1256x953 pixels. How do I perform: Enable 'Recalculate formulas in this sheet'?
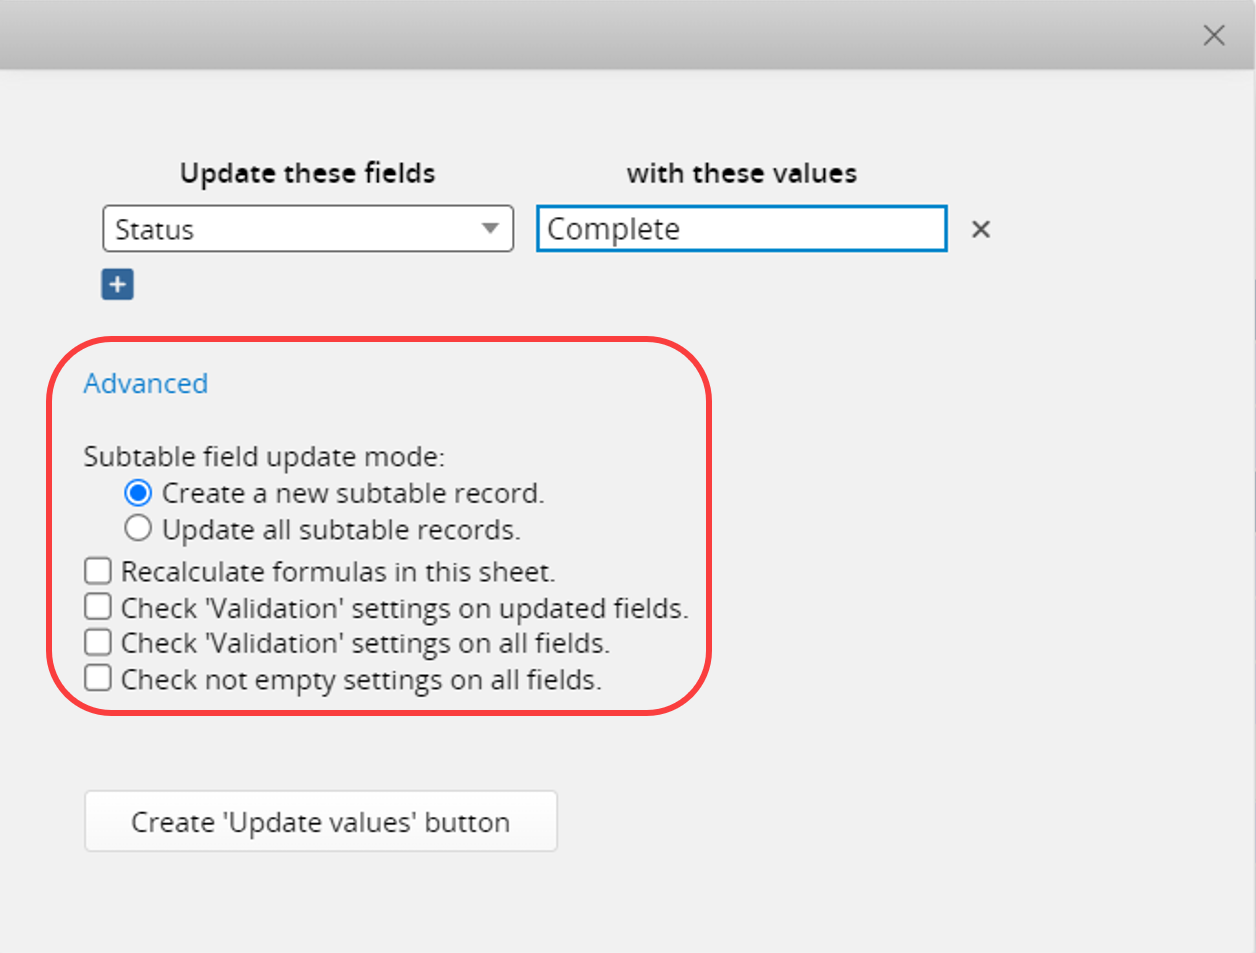click(97, 570)
